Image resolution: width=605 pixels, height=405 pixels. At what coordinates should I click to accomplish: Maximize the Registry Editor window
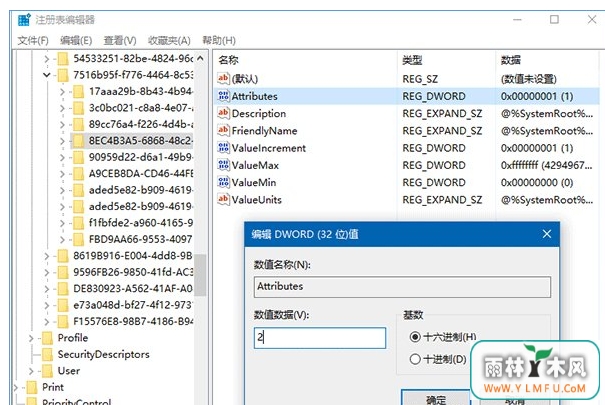[554, 19]
